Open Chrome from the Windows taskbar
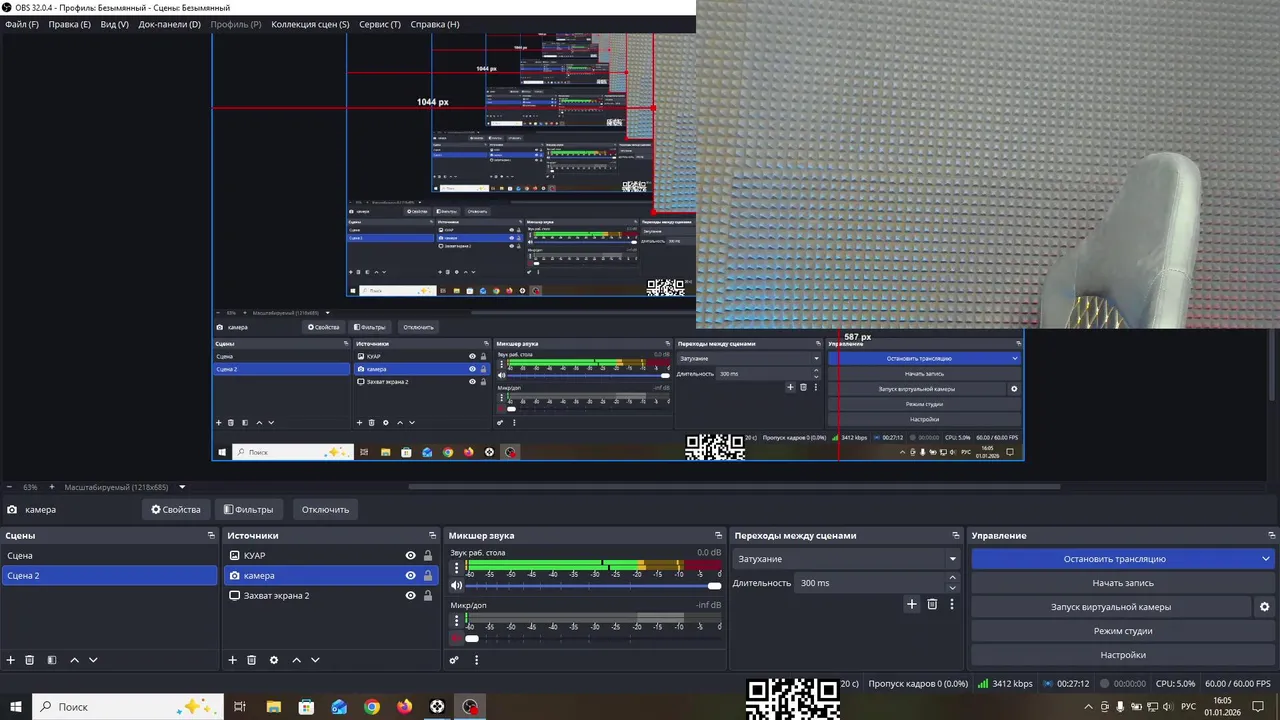Viewport: 1280px width, 720px height. pos(372,707)
